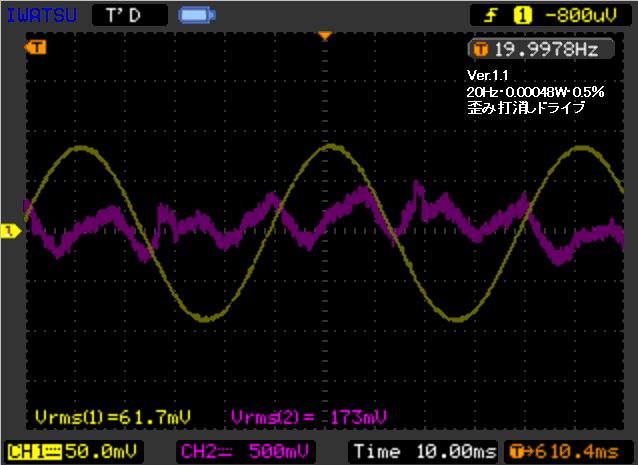
Task: Click the Time 10.00ms timebase readout
Action: pos(425,452)
